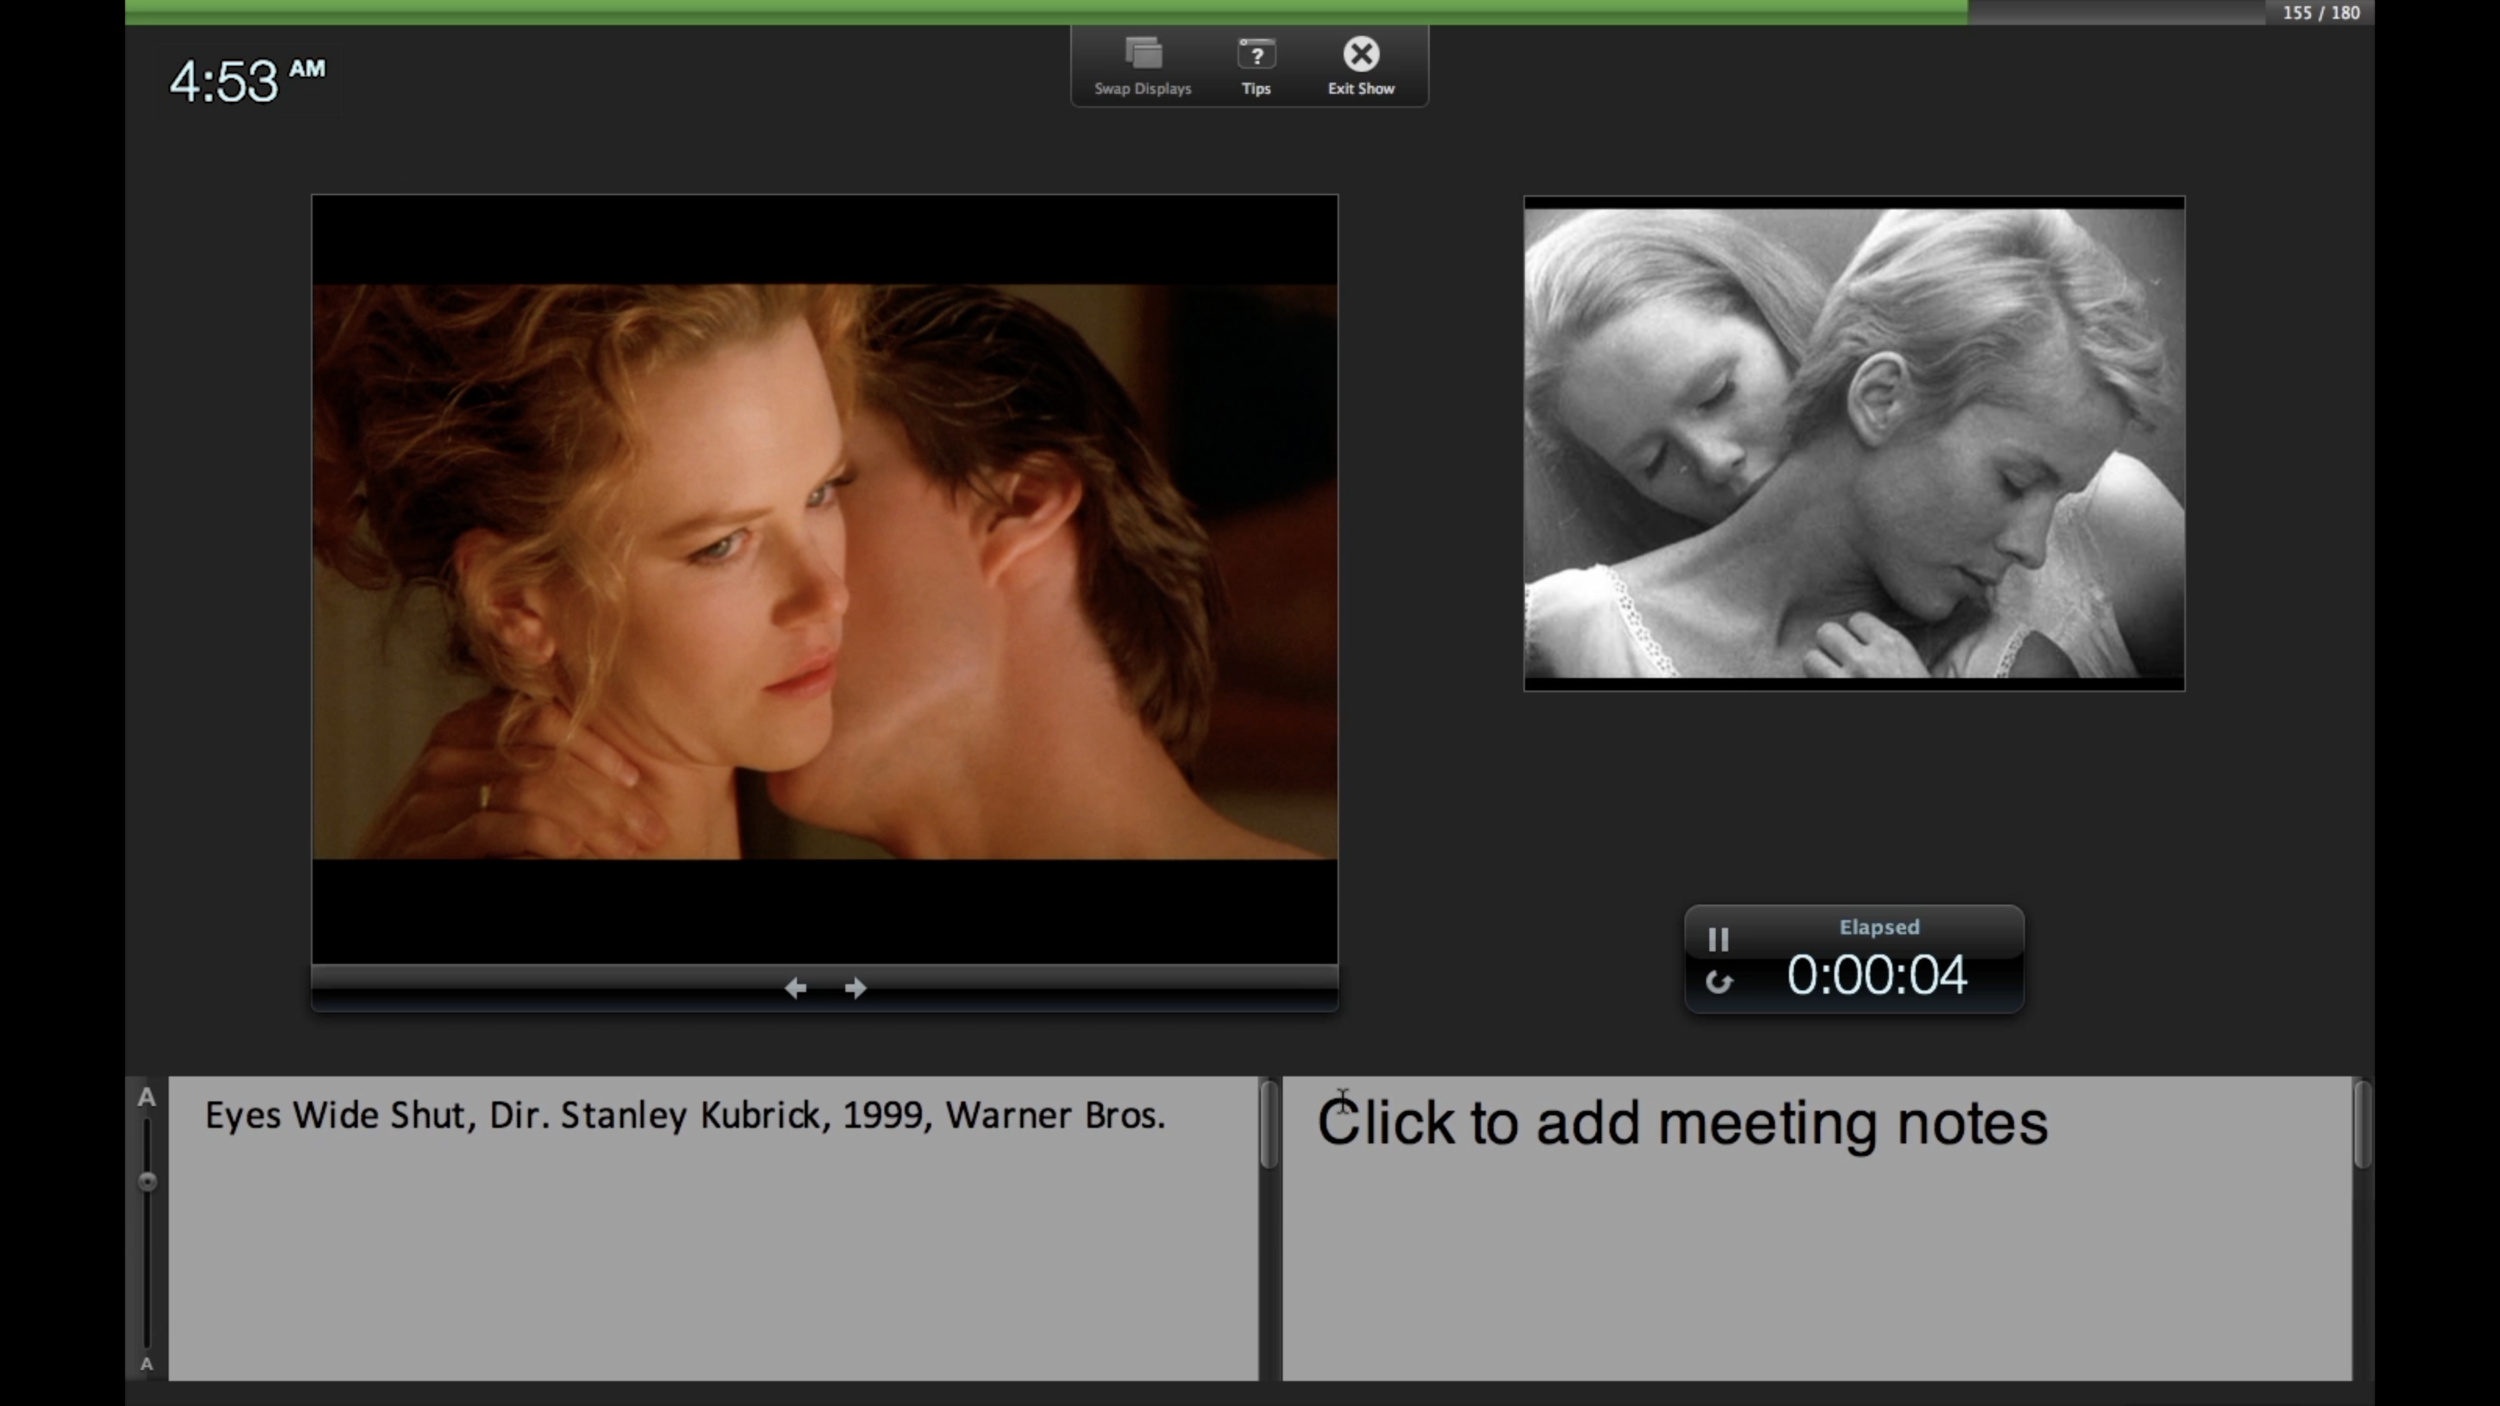The image size is (2500, 1406).
Task: Click the slide progress bar at top
Action: (1195, 12)
